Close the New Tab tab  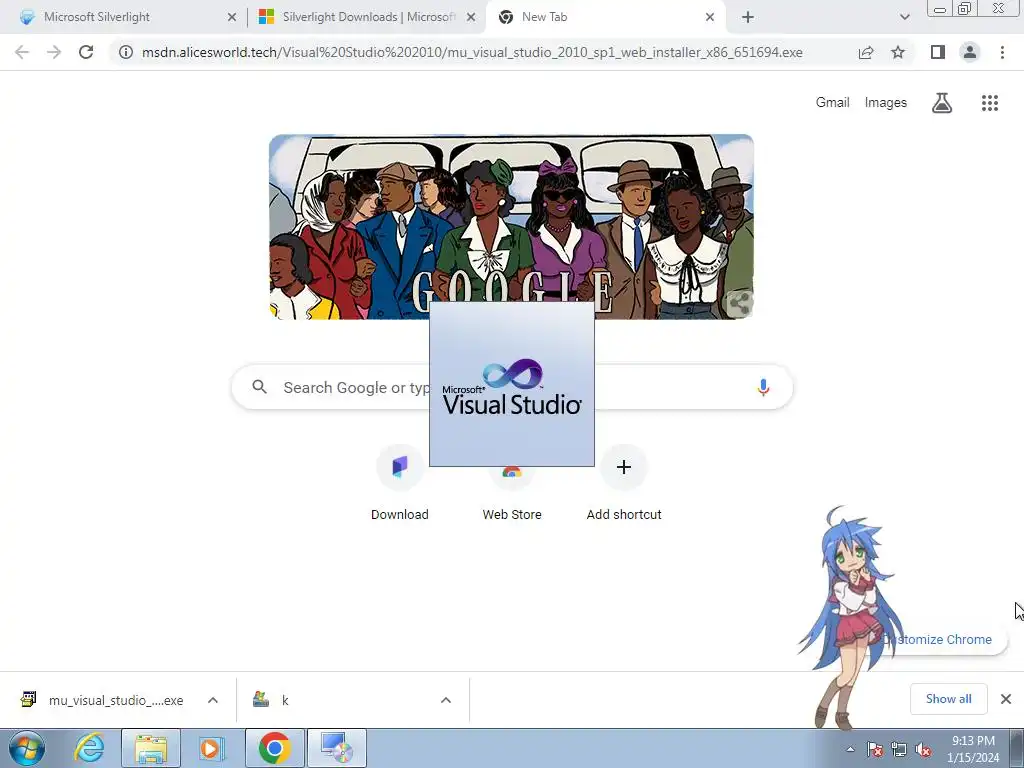(710, 17)
